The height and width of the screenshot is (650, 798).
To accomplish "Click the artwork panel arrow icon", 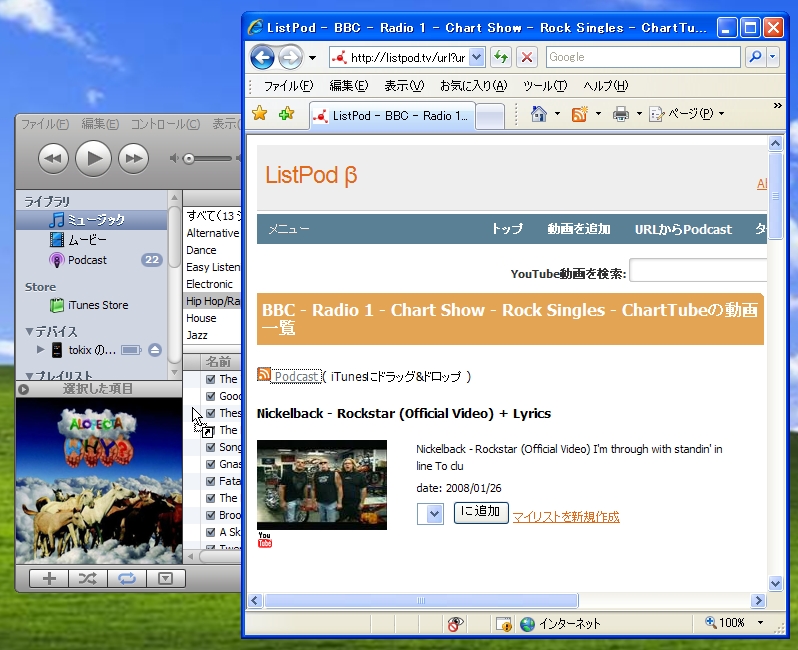I will 23,389.
